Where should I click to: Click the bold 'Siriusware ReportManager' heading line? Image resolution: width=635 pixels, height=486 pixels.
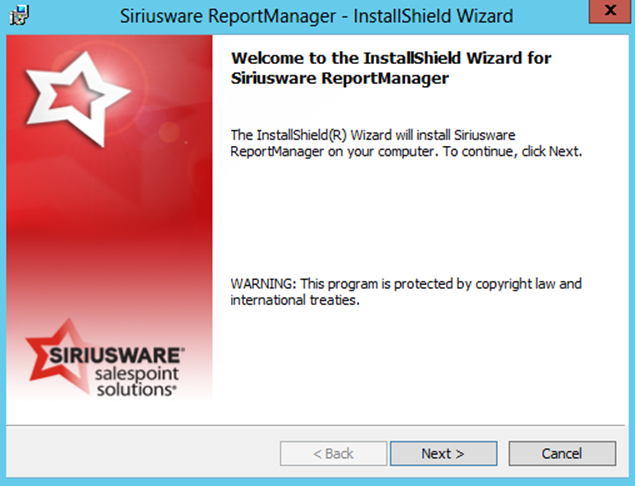point(338,78)
